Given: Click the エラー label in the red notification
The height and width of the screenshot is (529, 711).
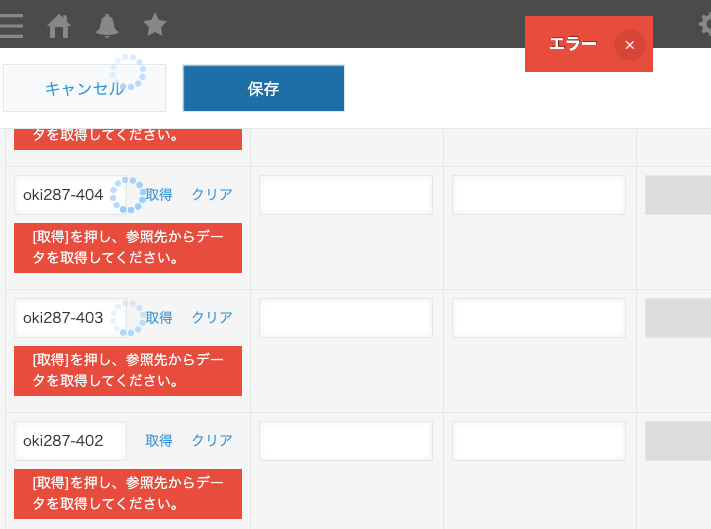Looking at the screenshot, I should click(x=573, y=44).
